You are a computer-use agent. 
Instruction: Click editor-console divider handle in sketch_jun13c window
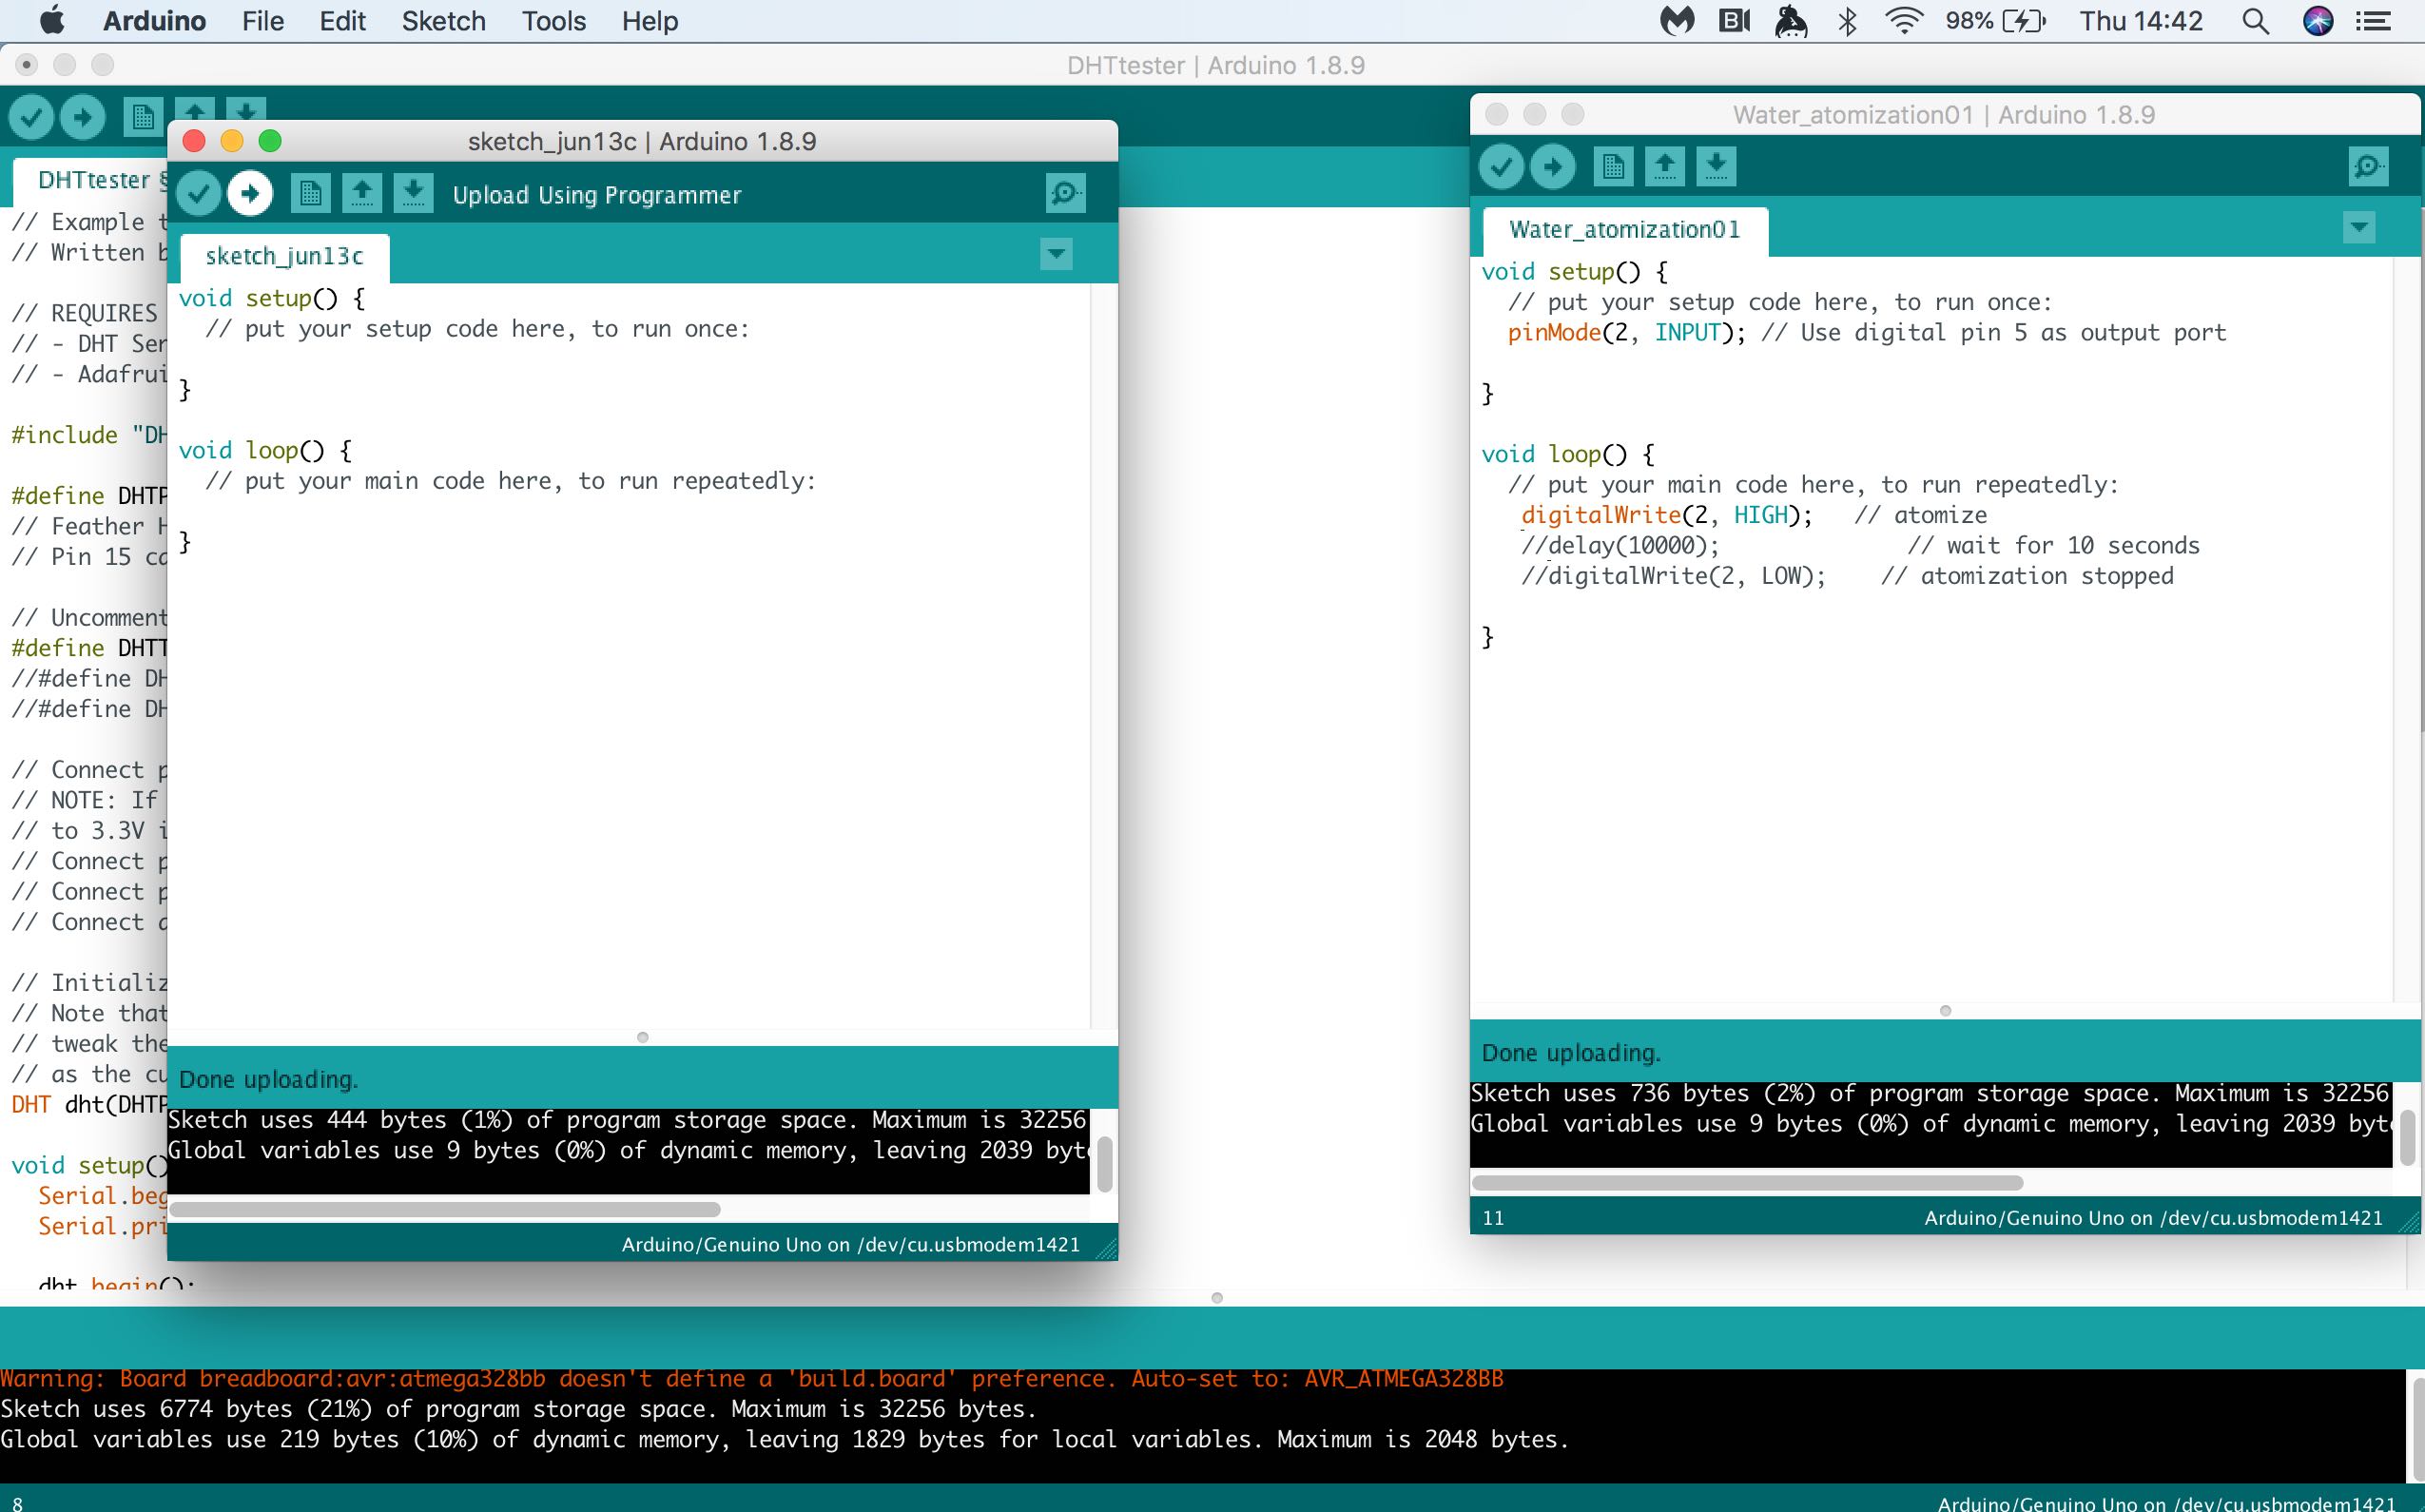tap(643, 1037)
